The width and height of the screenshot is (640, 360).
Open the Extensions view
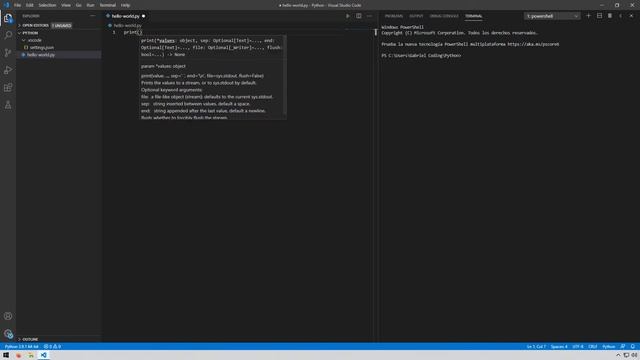[8, 87]
